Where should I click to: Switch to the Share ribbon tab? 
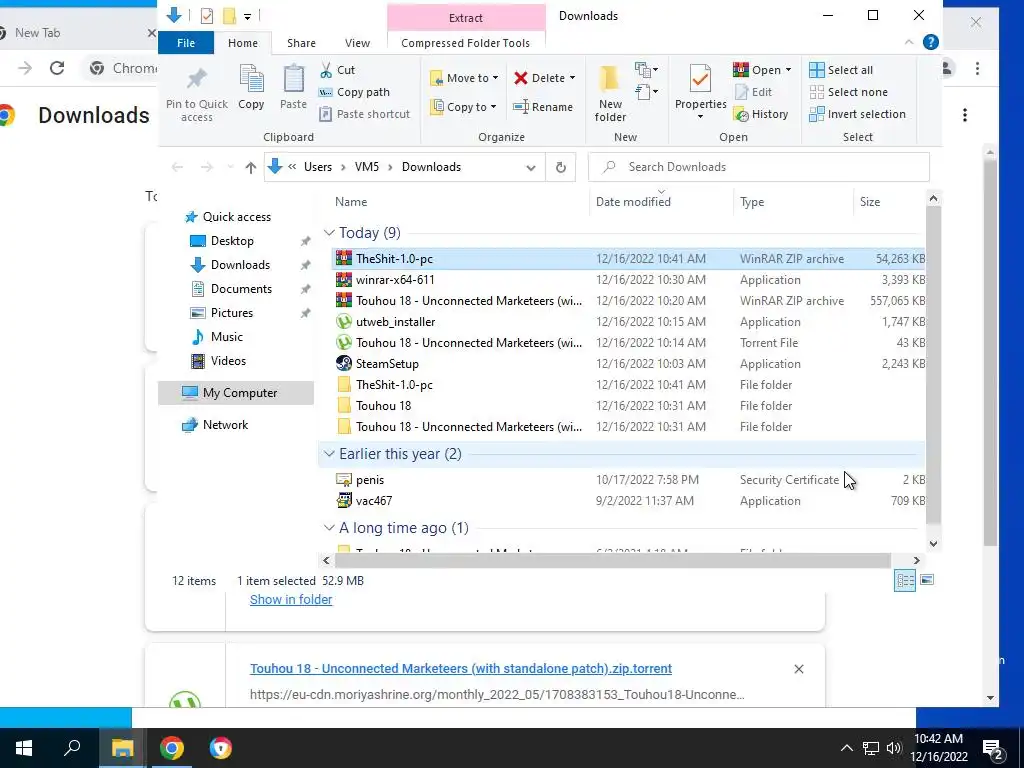click(x=301, y=43)
